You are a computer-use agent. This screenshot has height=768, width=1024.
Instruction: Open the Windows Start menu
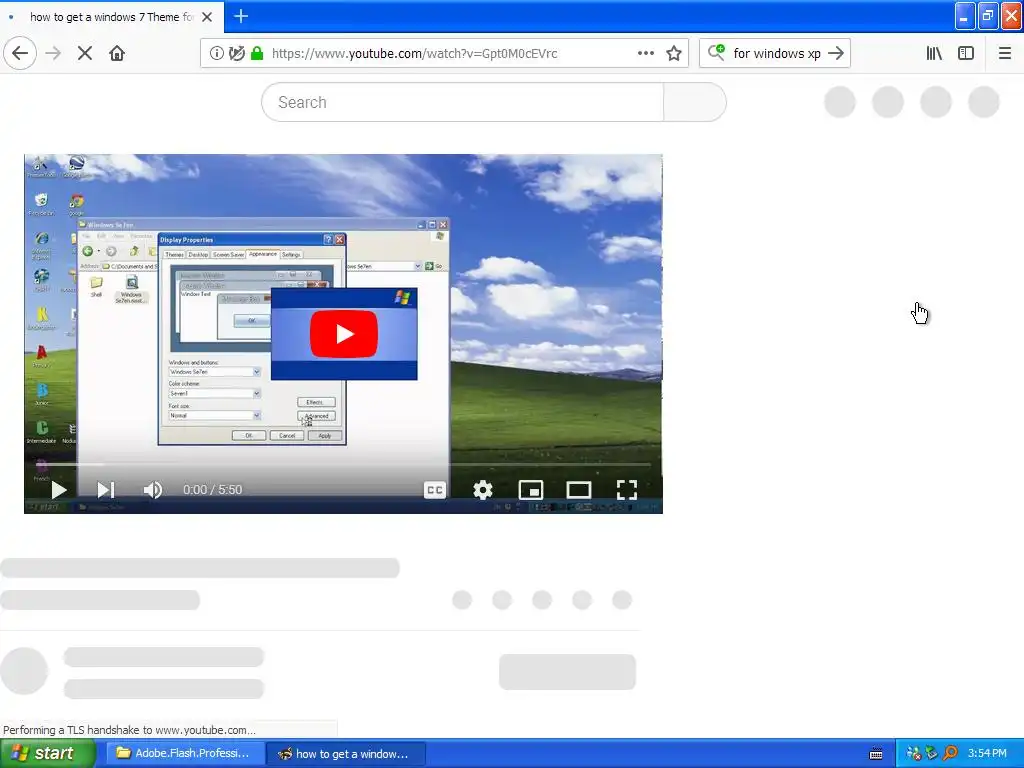point(47,753)
